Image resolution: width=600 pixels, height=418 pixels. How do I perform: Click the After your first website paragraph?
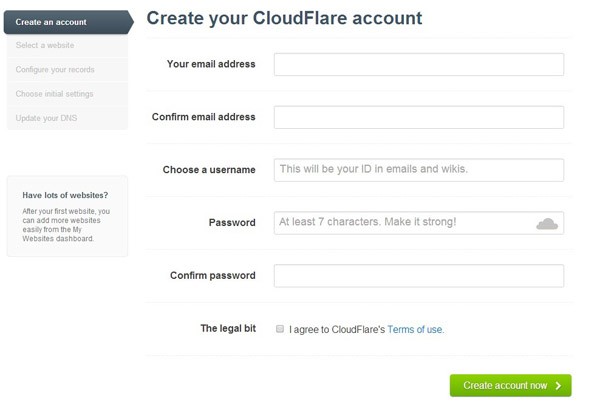(66, 225)
